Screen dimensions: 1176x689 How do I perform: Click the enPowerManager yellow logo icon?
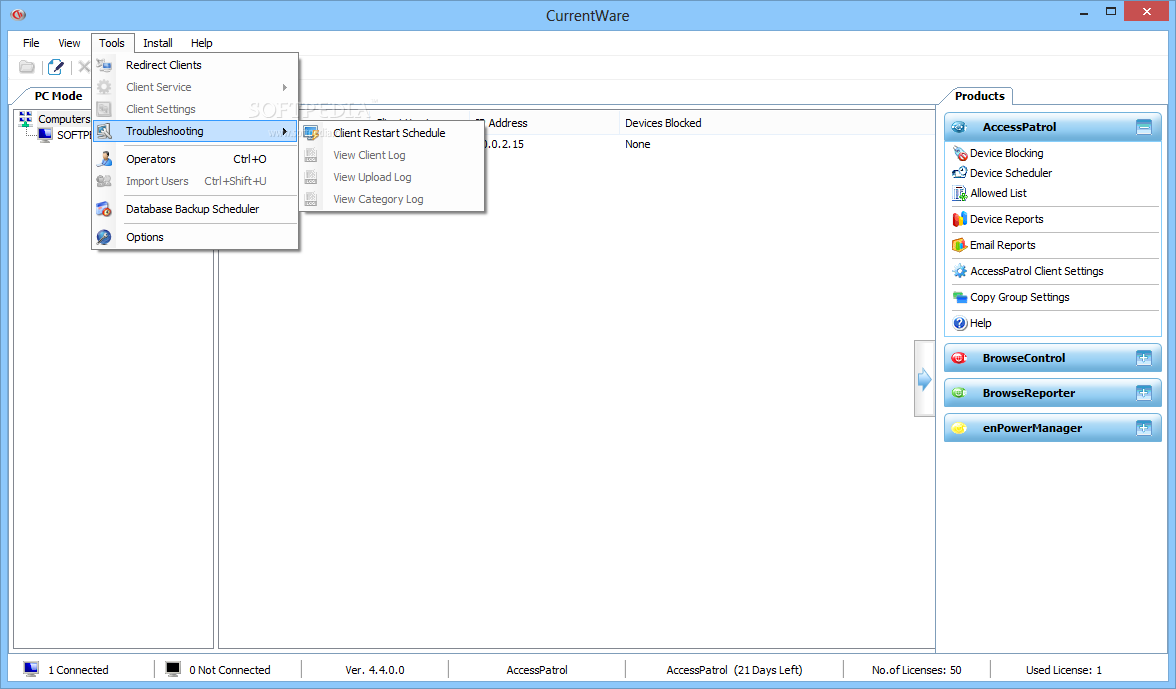(958, 428)
